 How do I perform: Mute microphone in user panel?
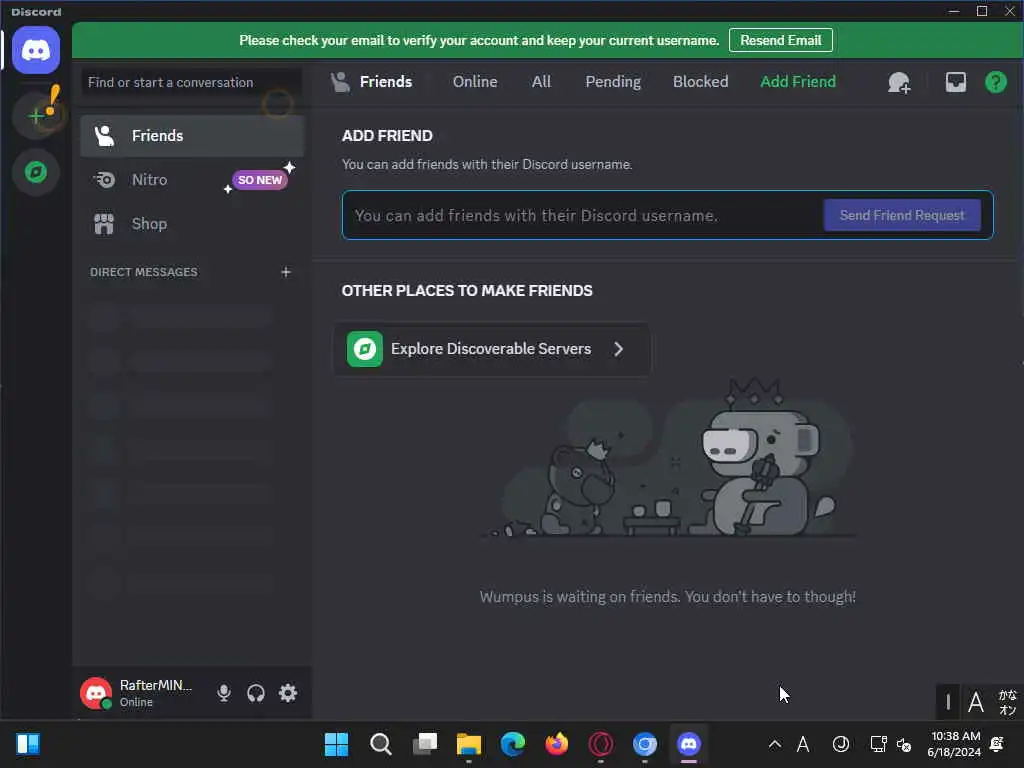tap(223, 693)
